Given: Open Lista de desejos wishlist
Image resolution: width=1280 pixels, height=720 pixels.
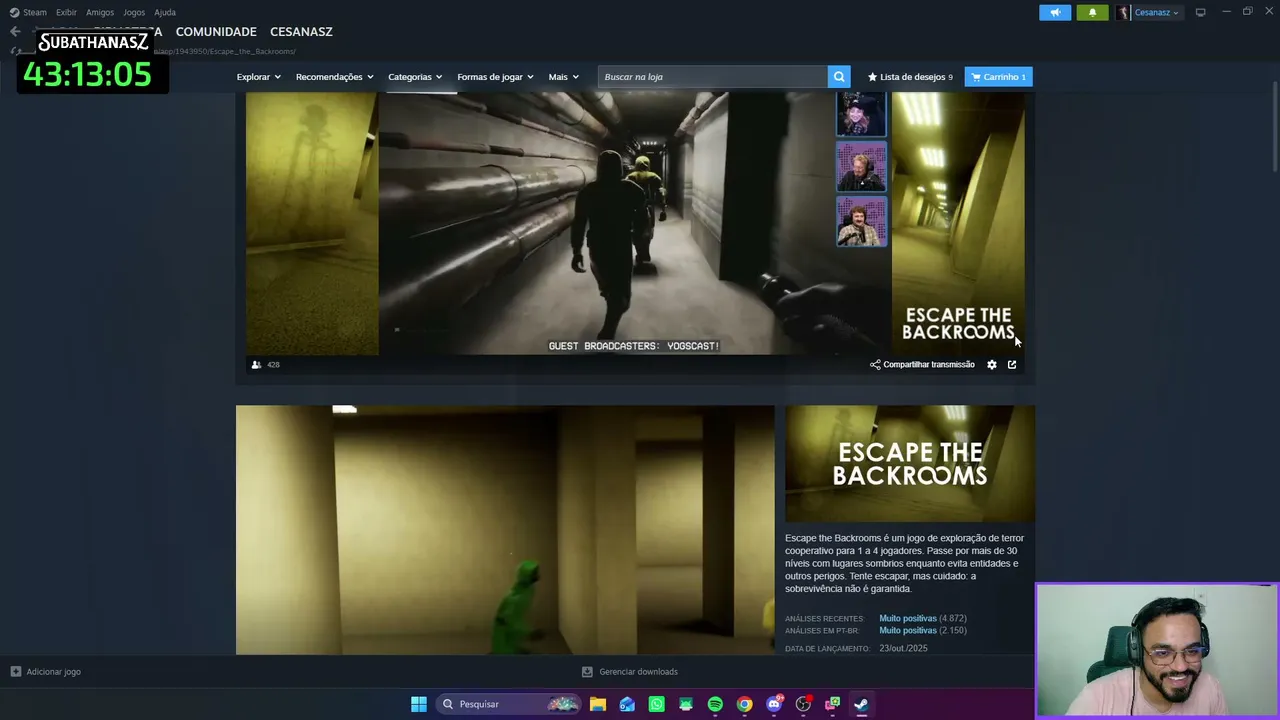Looking at the screenshot, I should 910,77.
